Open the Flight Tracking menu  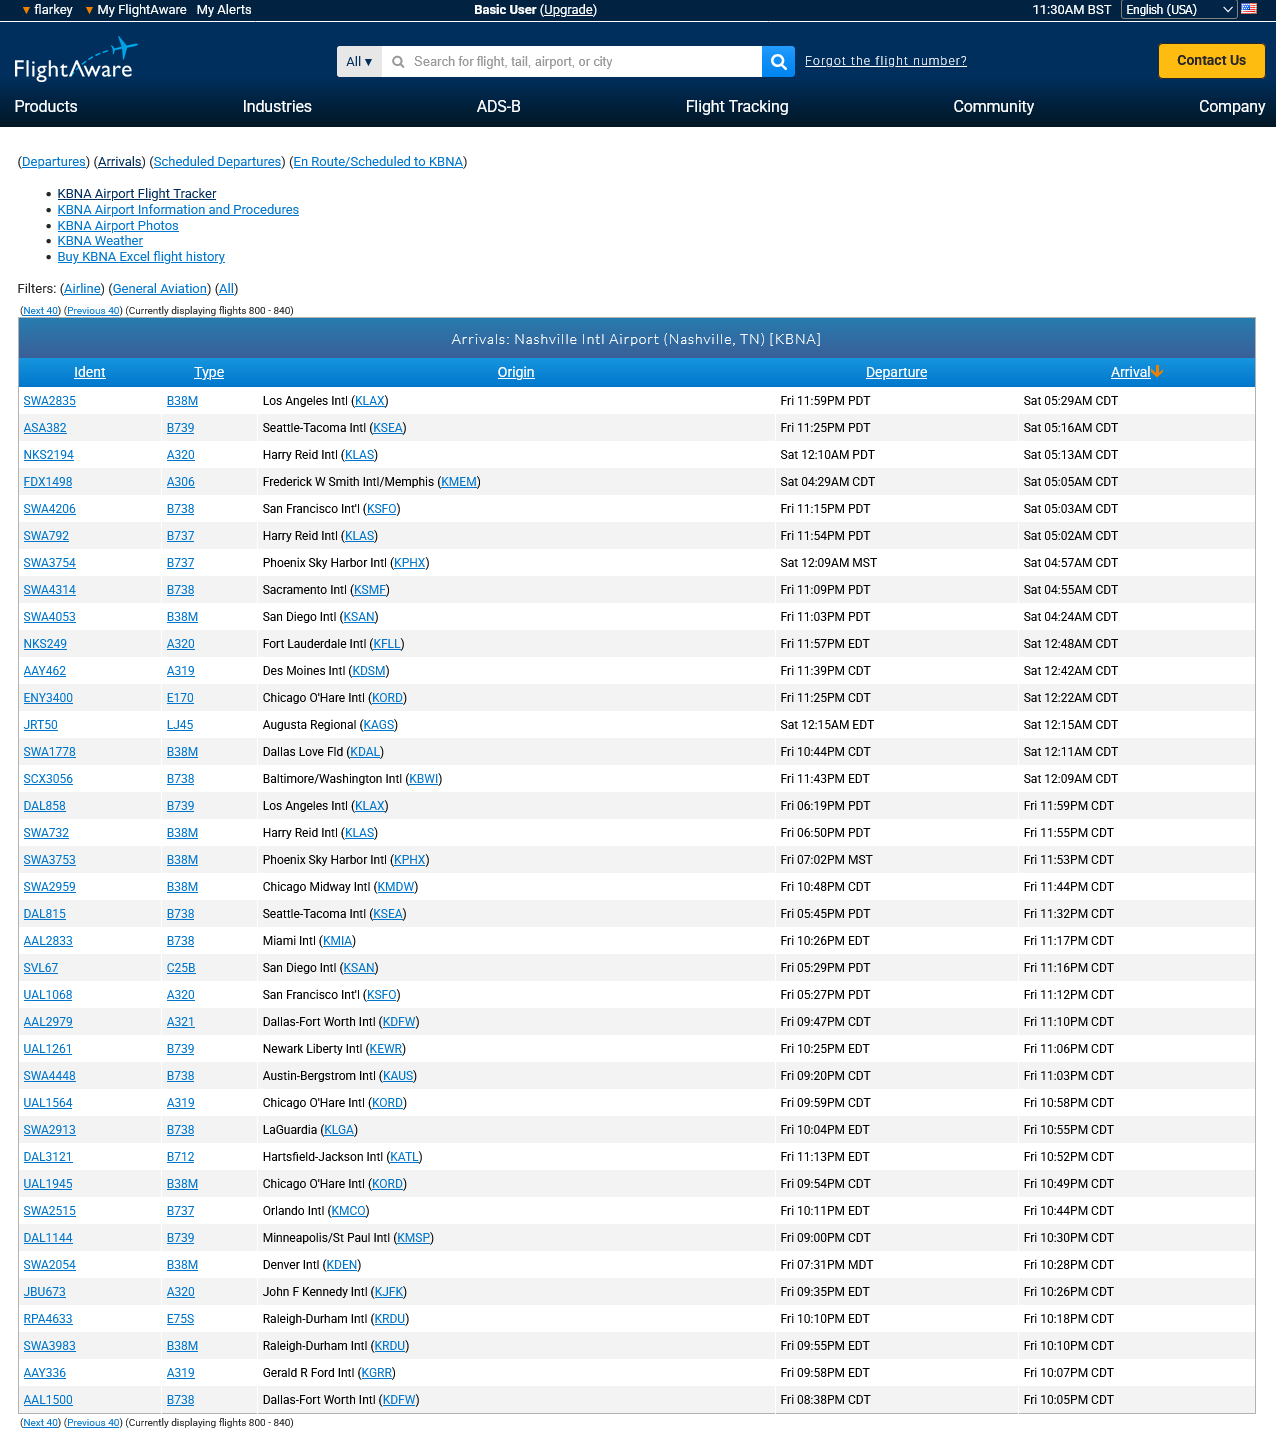(736, 106)
